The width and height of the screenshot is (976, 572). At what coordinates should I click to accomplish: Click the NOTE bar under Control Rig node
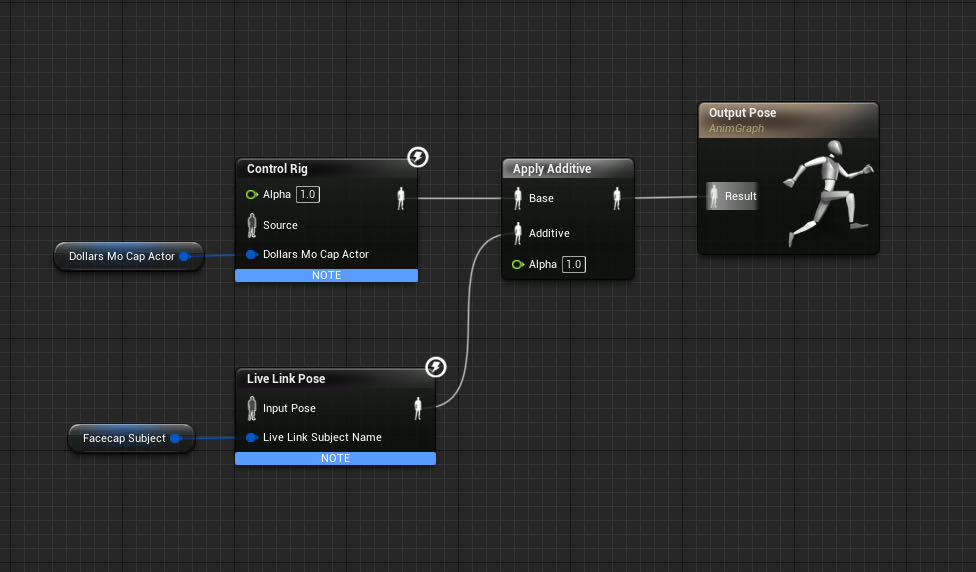(326, 276)
